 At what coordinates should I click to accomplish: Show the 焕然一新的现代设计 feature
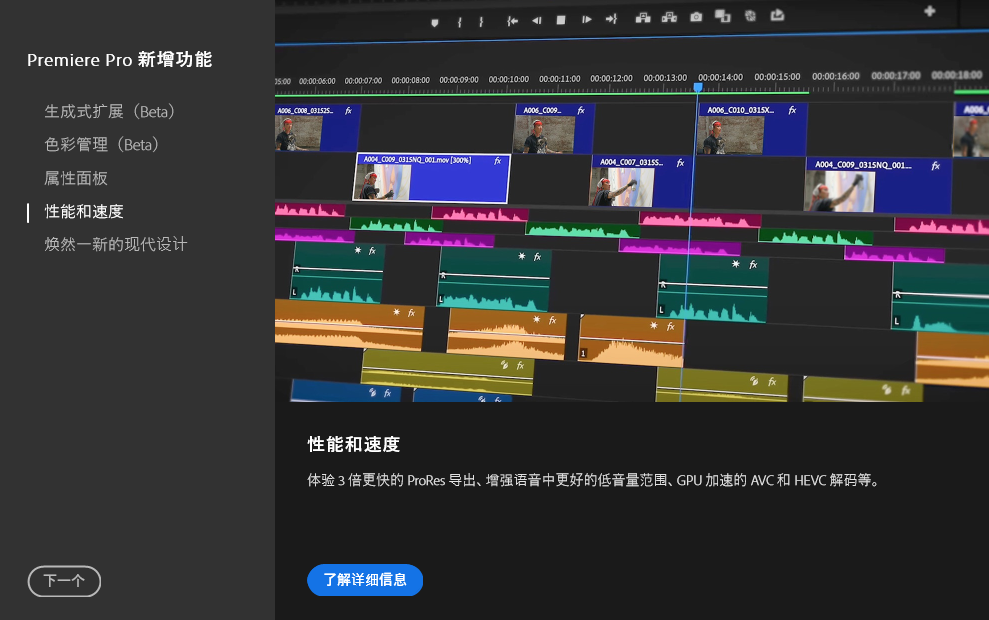pyautogui.click(x=115, y=244)
